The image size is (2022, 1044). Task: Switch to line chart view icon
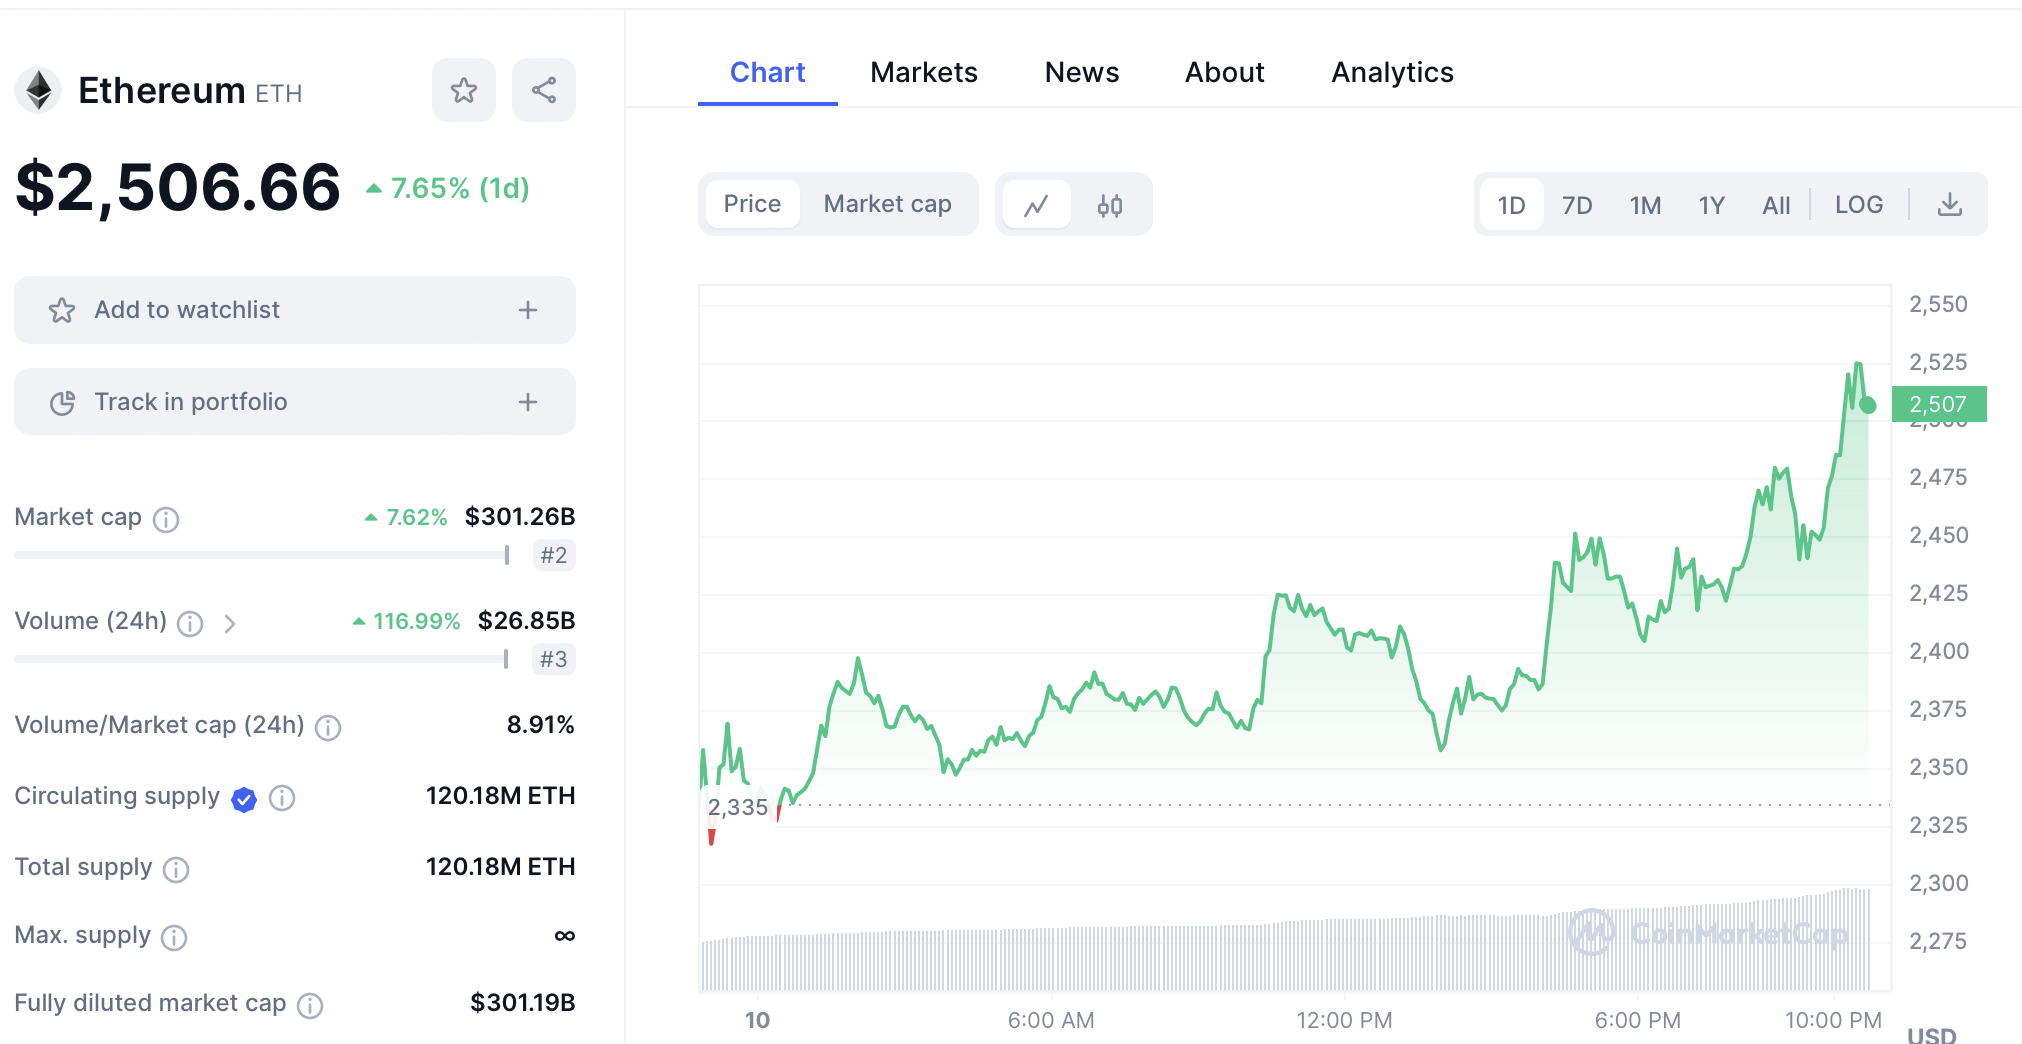1037,205
